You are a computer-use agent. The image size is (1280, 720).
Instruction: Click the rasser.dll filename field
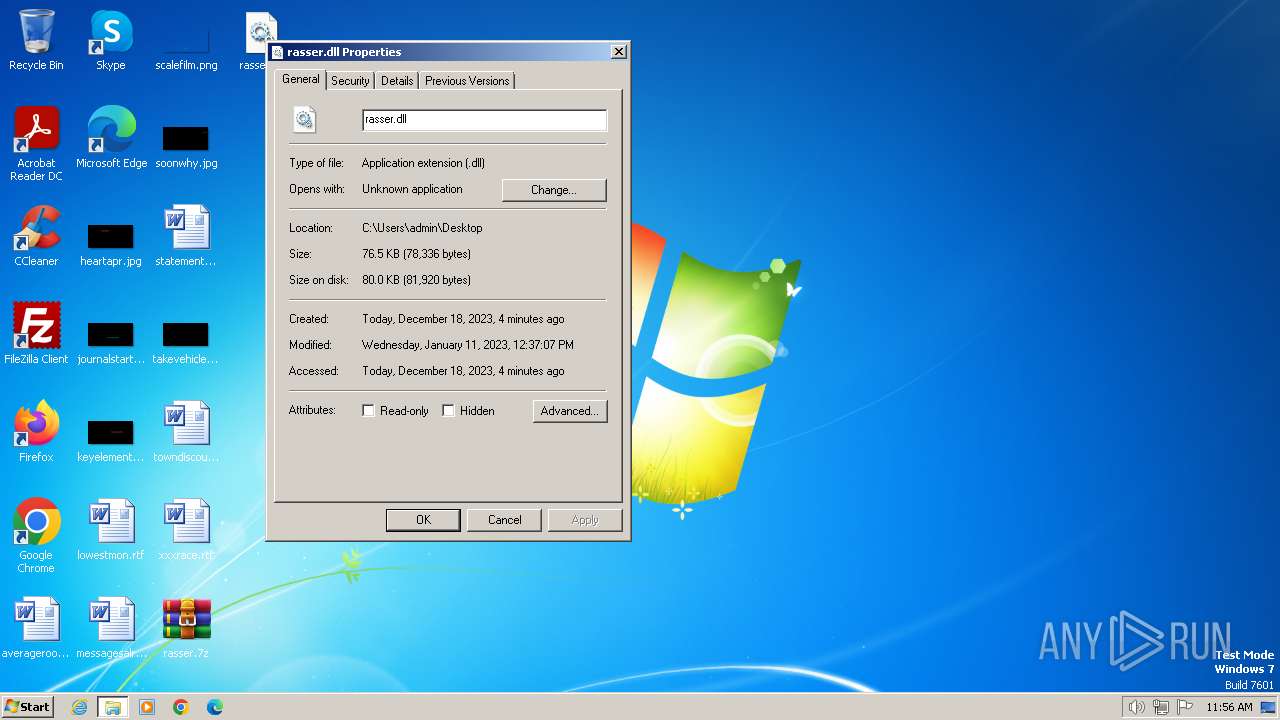484,119
